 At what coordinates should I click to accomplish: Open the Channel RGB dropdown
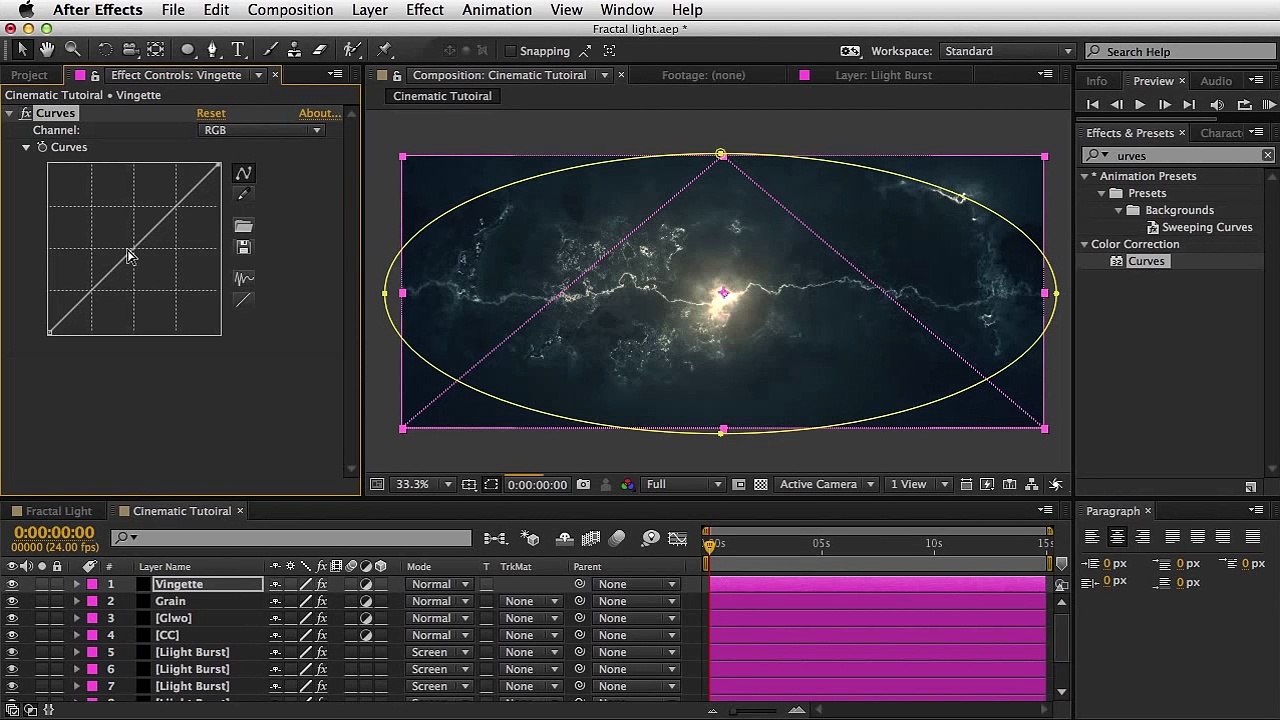click(262, 130)
